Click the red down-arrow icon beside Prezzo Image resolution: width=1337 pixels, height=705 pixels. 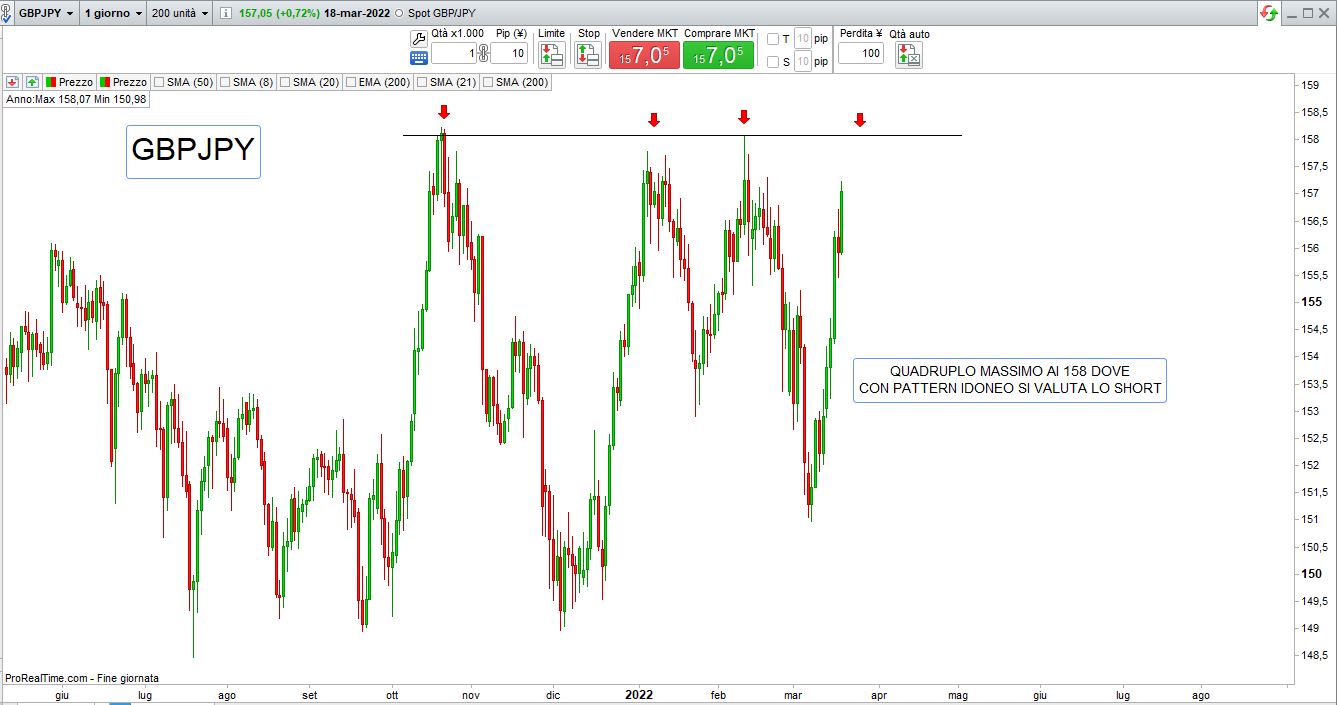tap(13, 82)
